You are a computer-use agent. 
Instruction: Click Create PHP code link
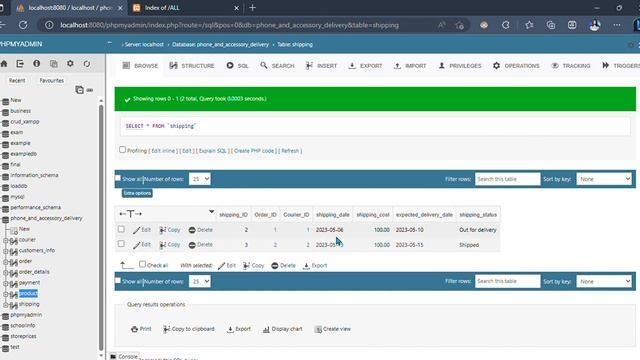[253, 151]
